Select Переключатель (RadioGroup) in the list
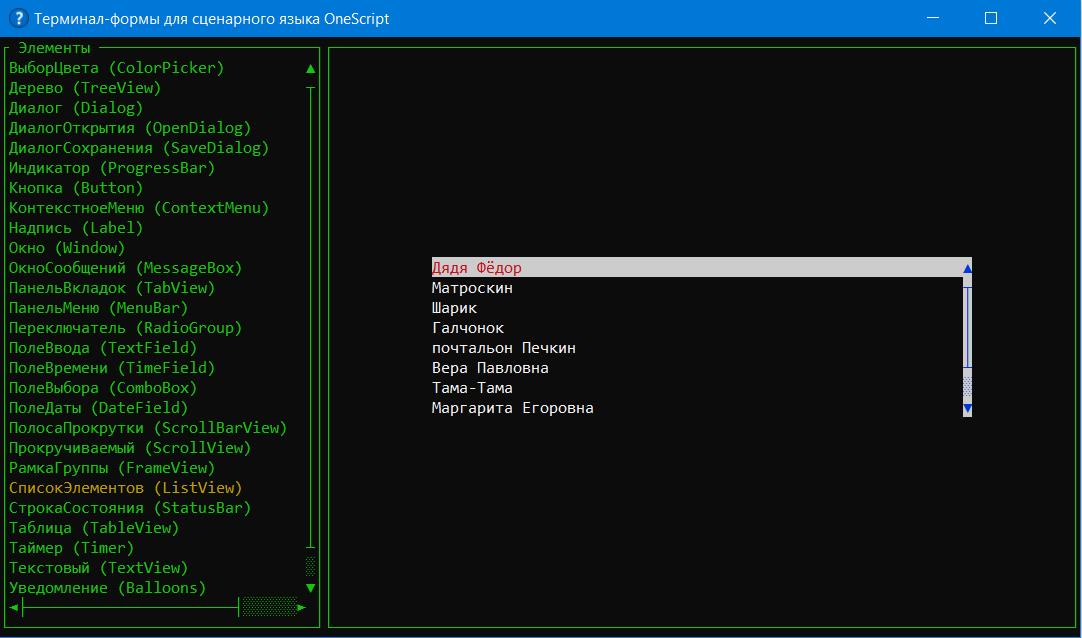Screen dimensions: 1082x638 coord(125,328)
